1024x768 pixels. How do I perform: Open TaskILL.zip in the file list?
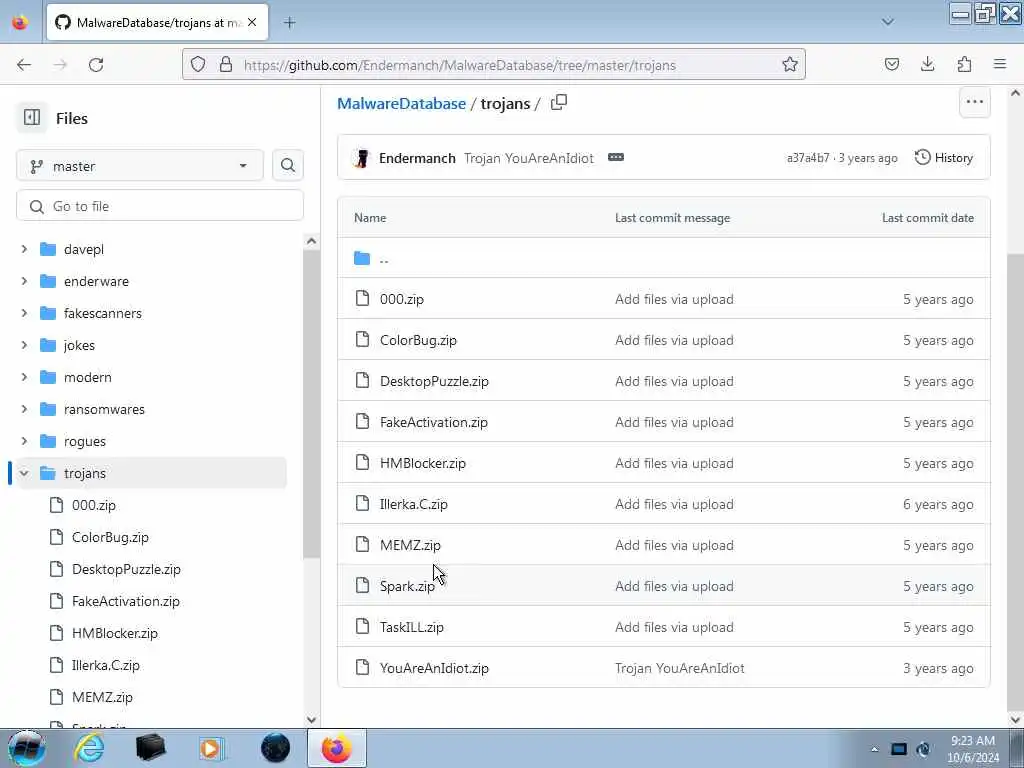tap(411, 627)
